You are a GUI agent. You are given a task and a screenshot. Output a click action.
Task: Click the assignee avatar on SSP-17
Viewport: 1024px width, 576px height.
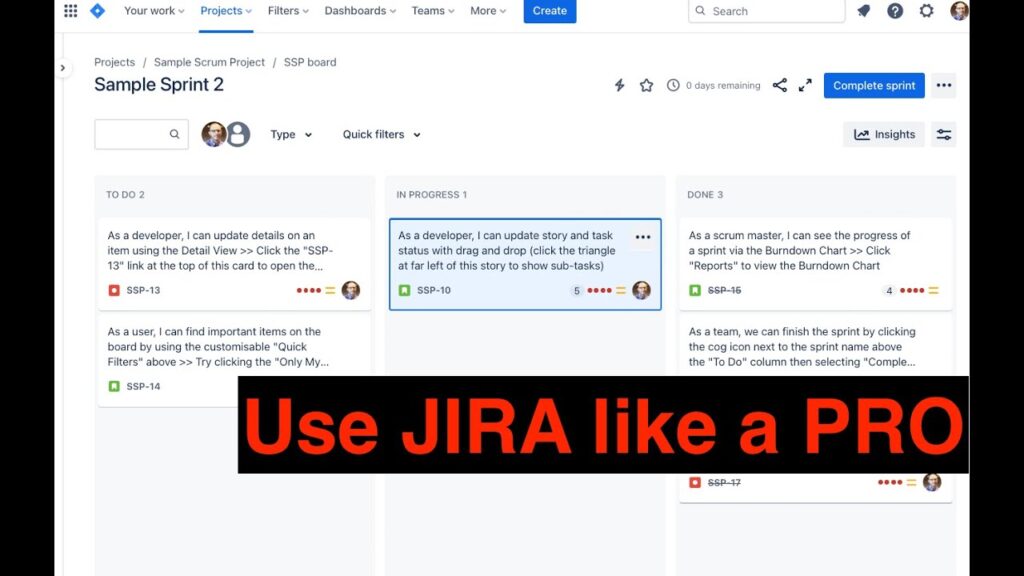point(932,482)
